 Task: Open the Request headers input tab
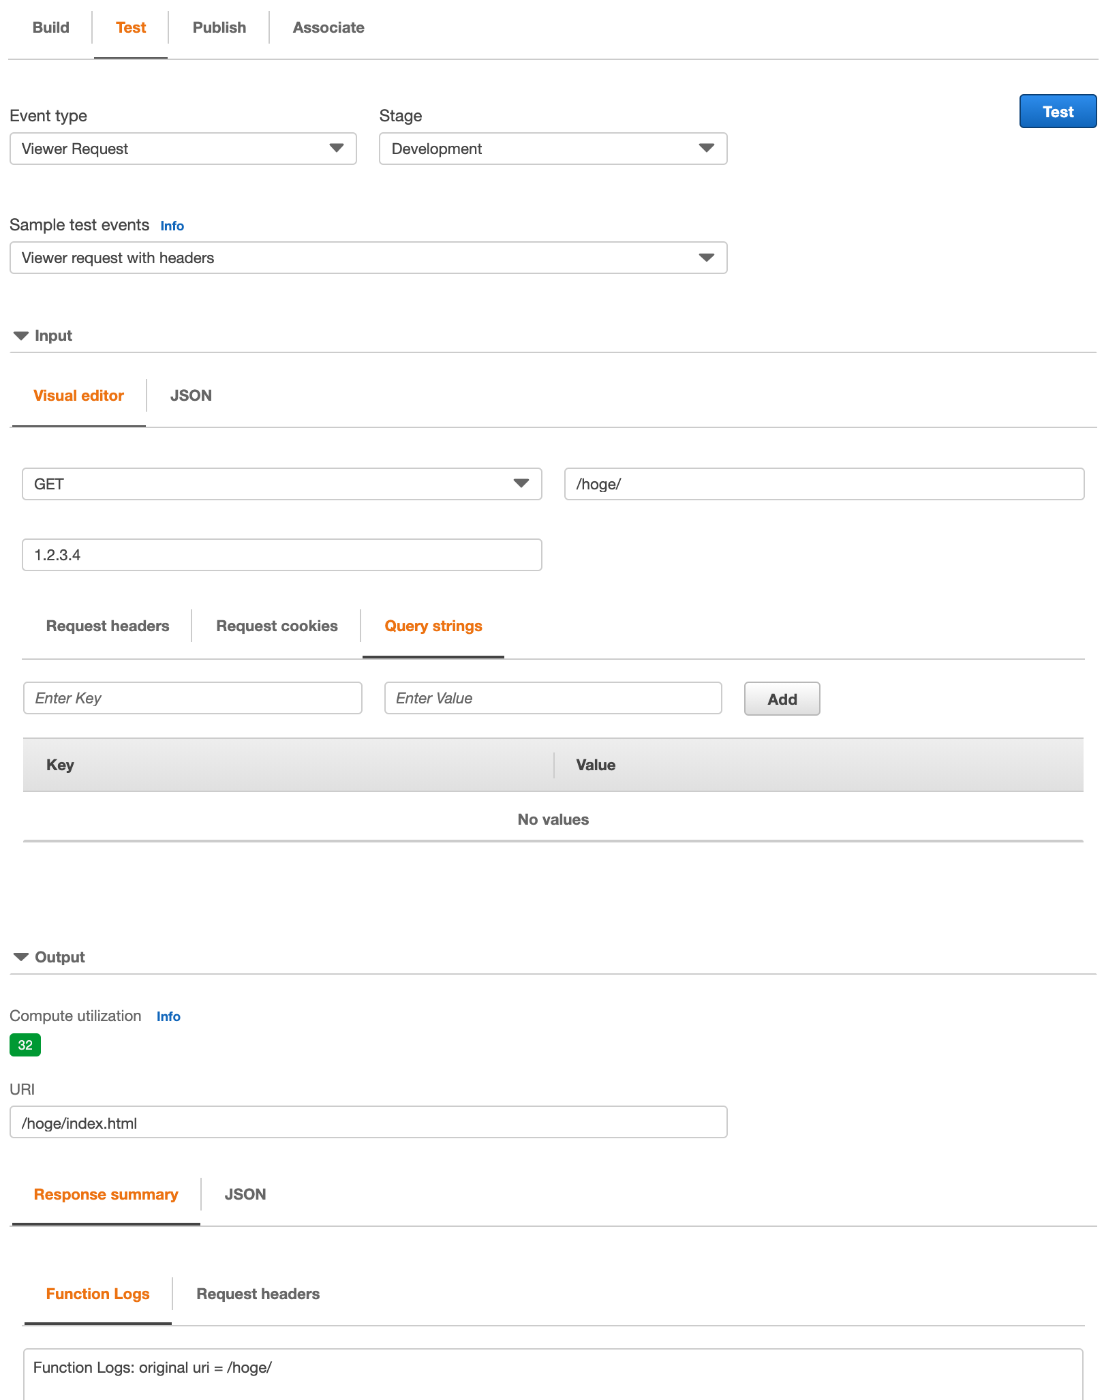[x=108, y=626]
